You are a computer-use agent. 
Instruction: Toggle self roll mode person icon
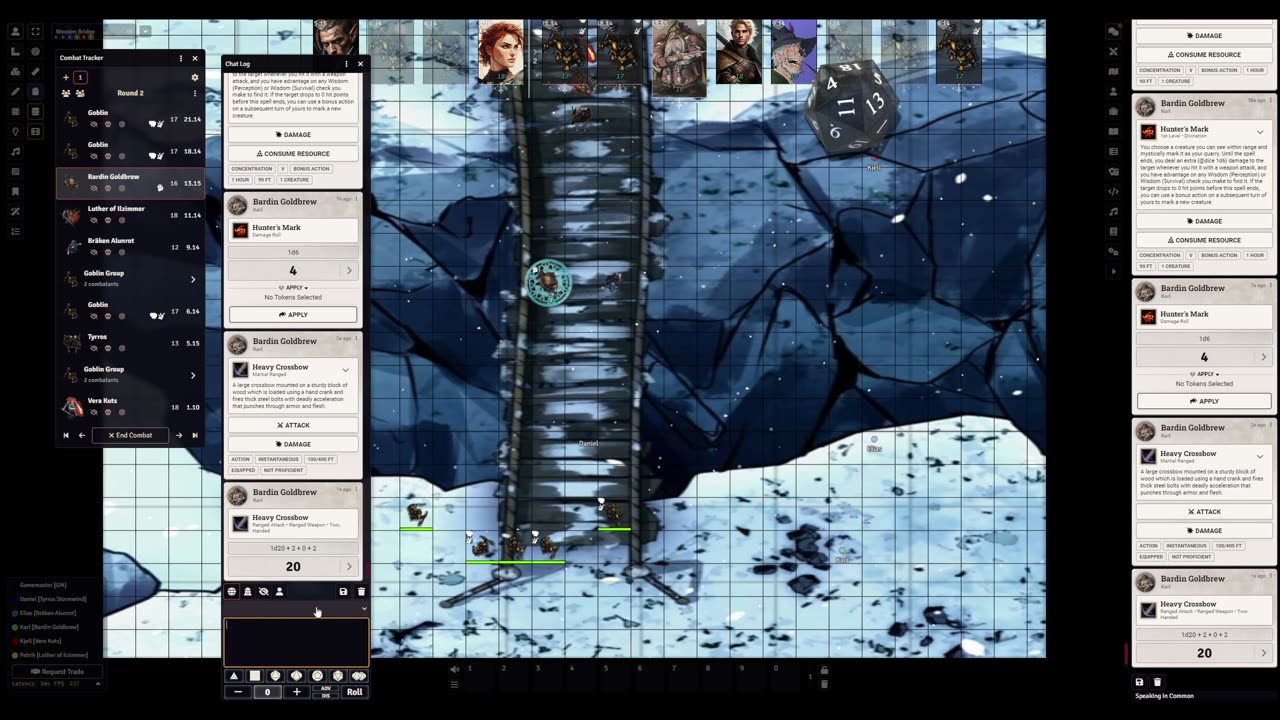pos(279,592)
